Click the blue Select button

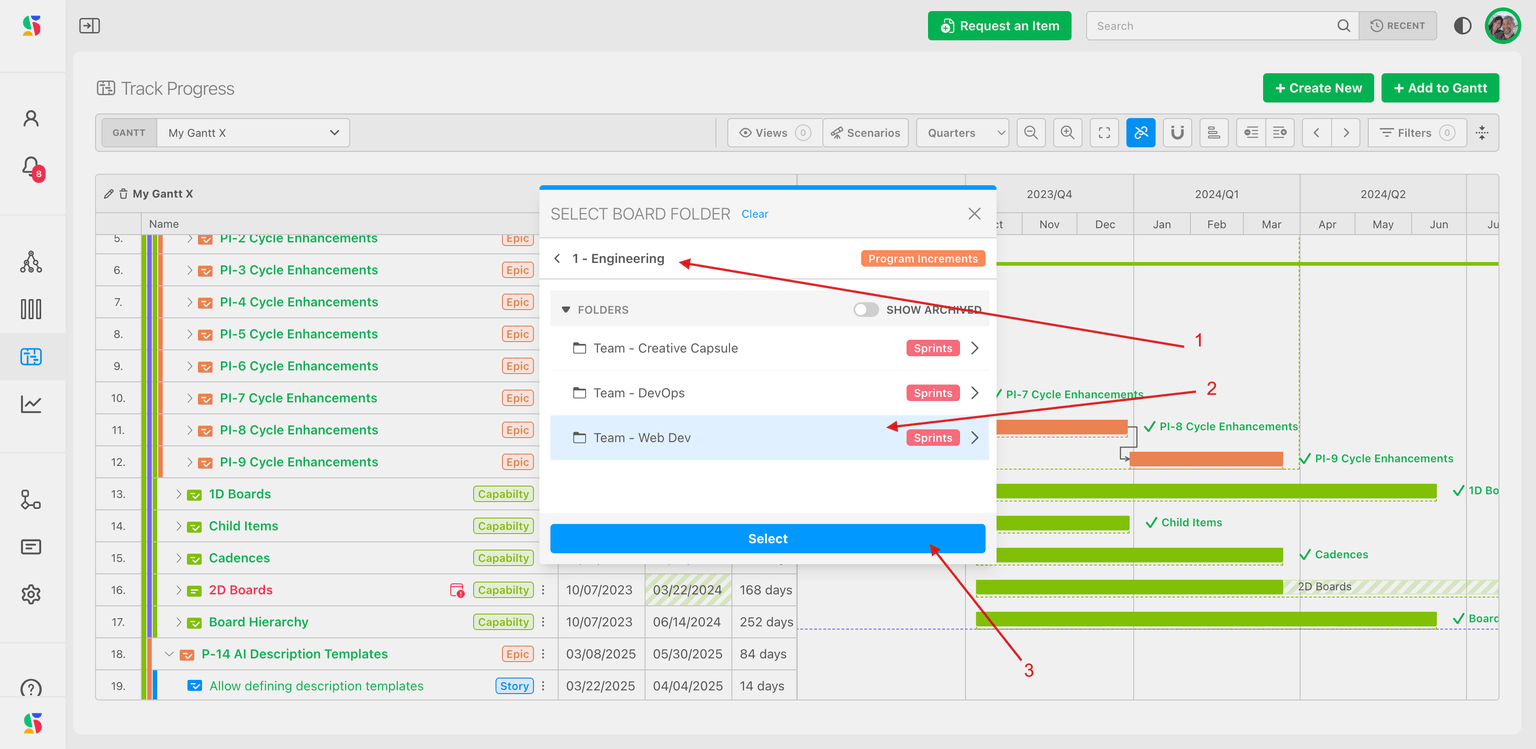[x=767, y=539]
